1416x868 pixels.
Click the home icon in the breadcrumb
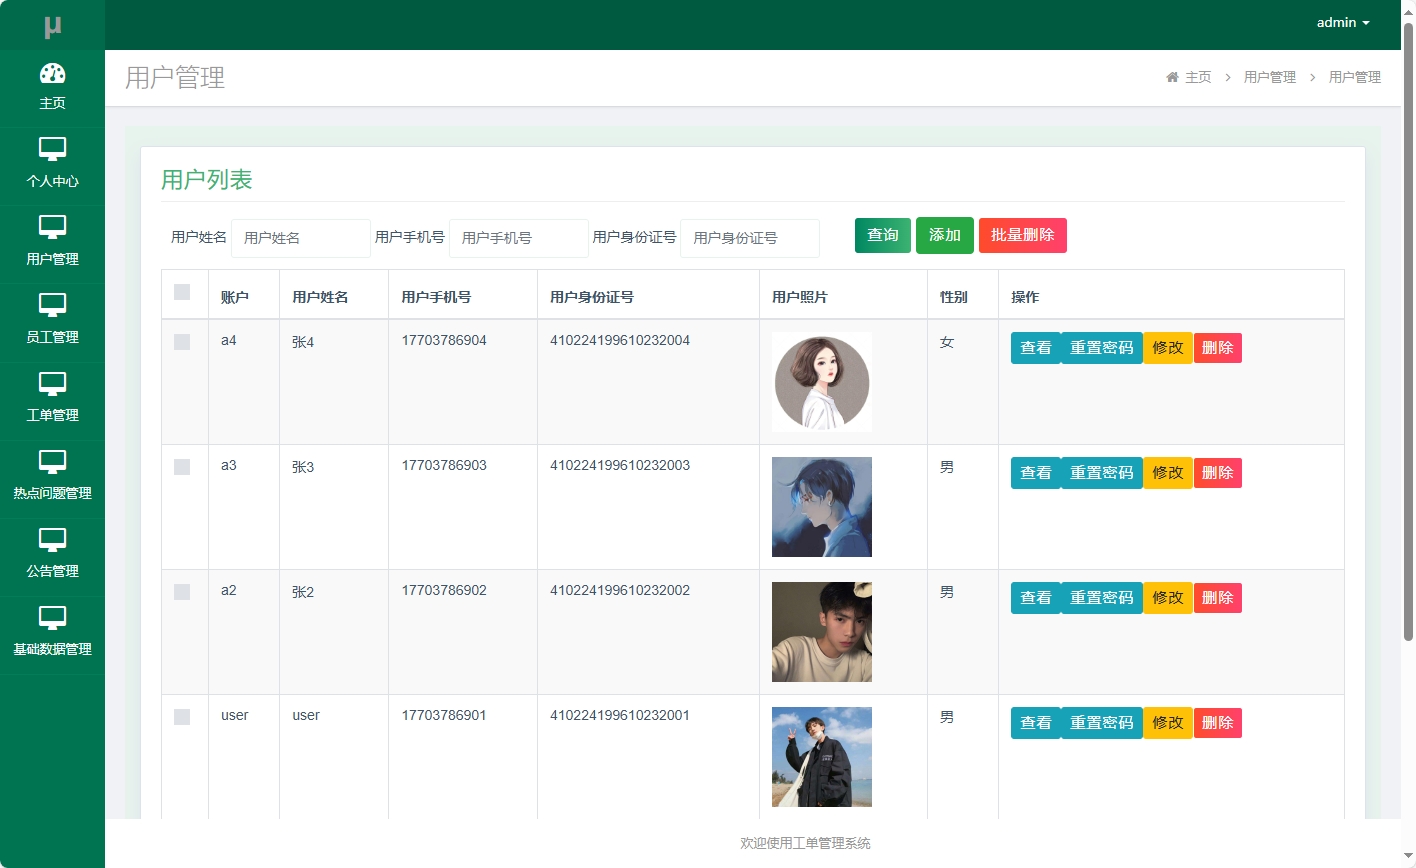point(1172,76)
